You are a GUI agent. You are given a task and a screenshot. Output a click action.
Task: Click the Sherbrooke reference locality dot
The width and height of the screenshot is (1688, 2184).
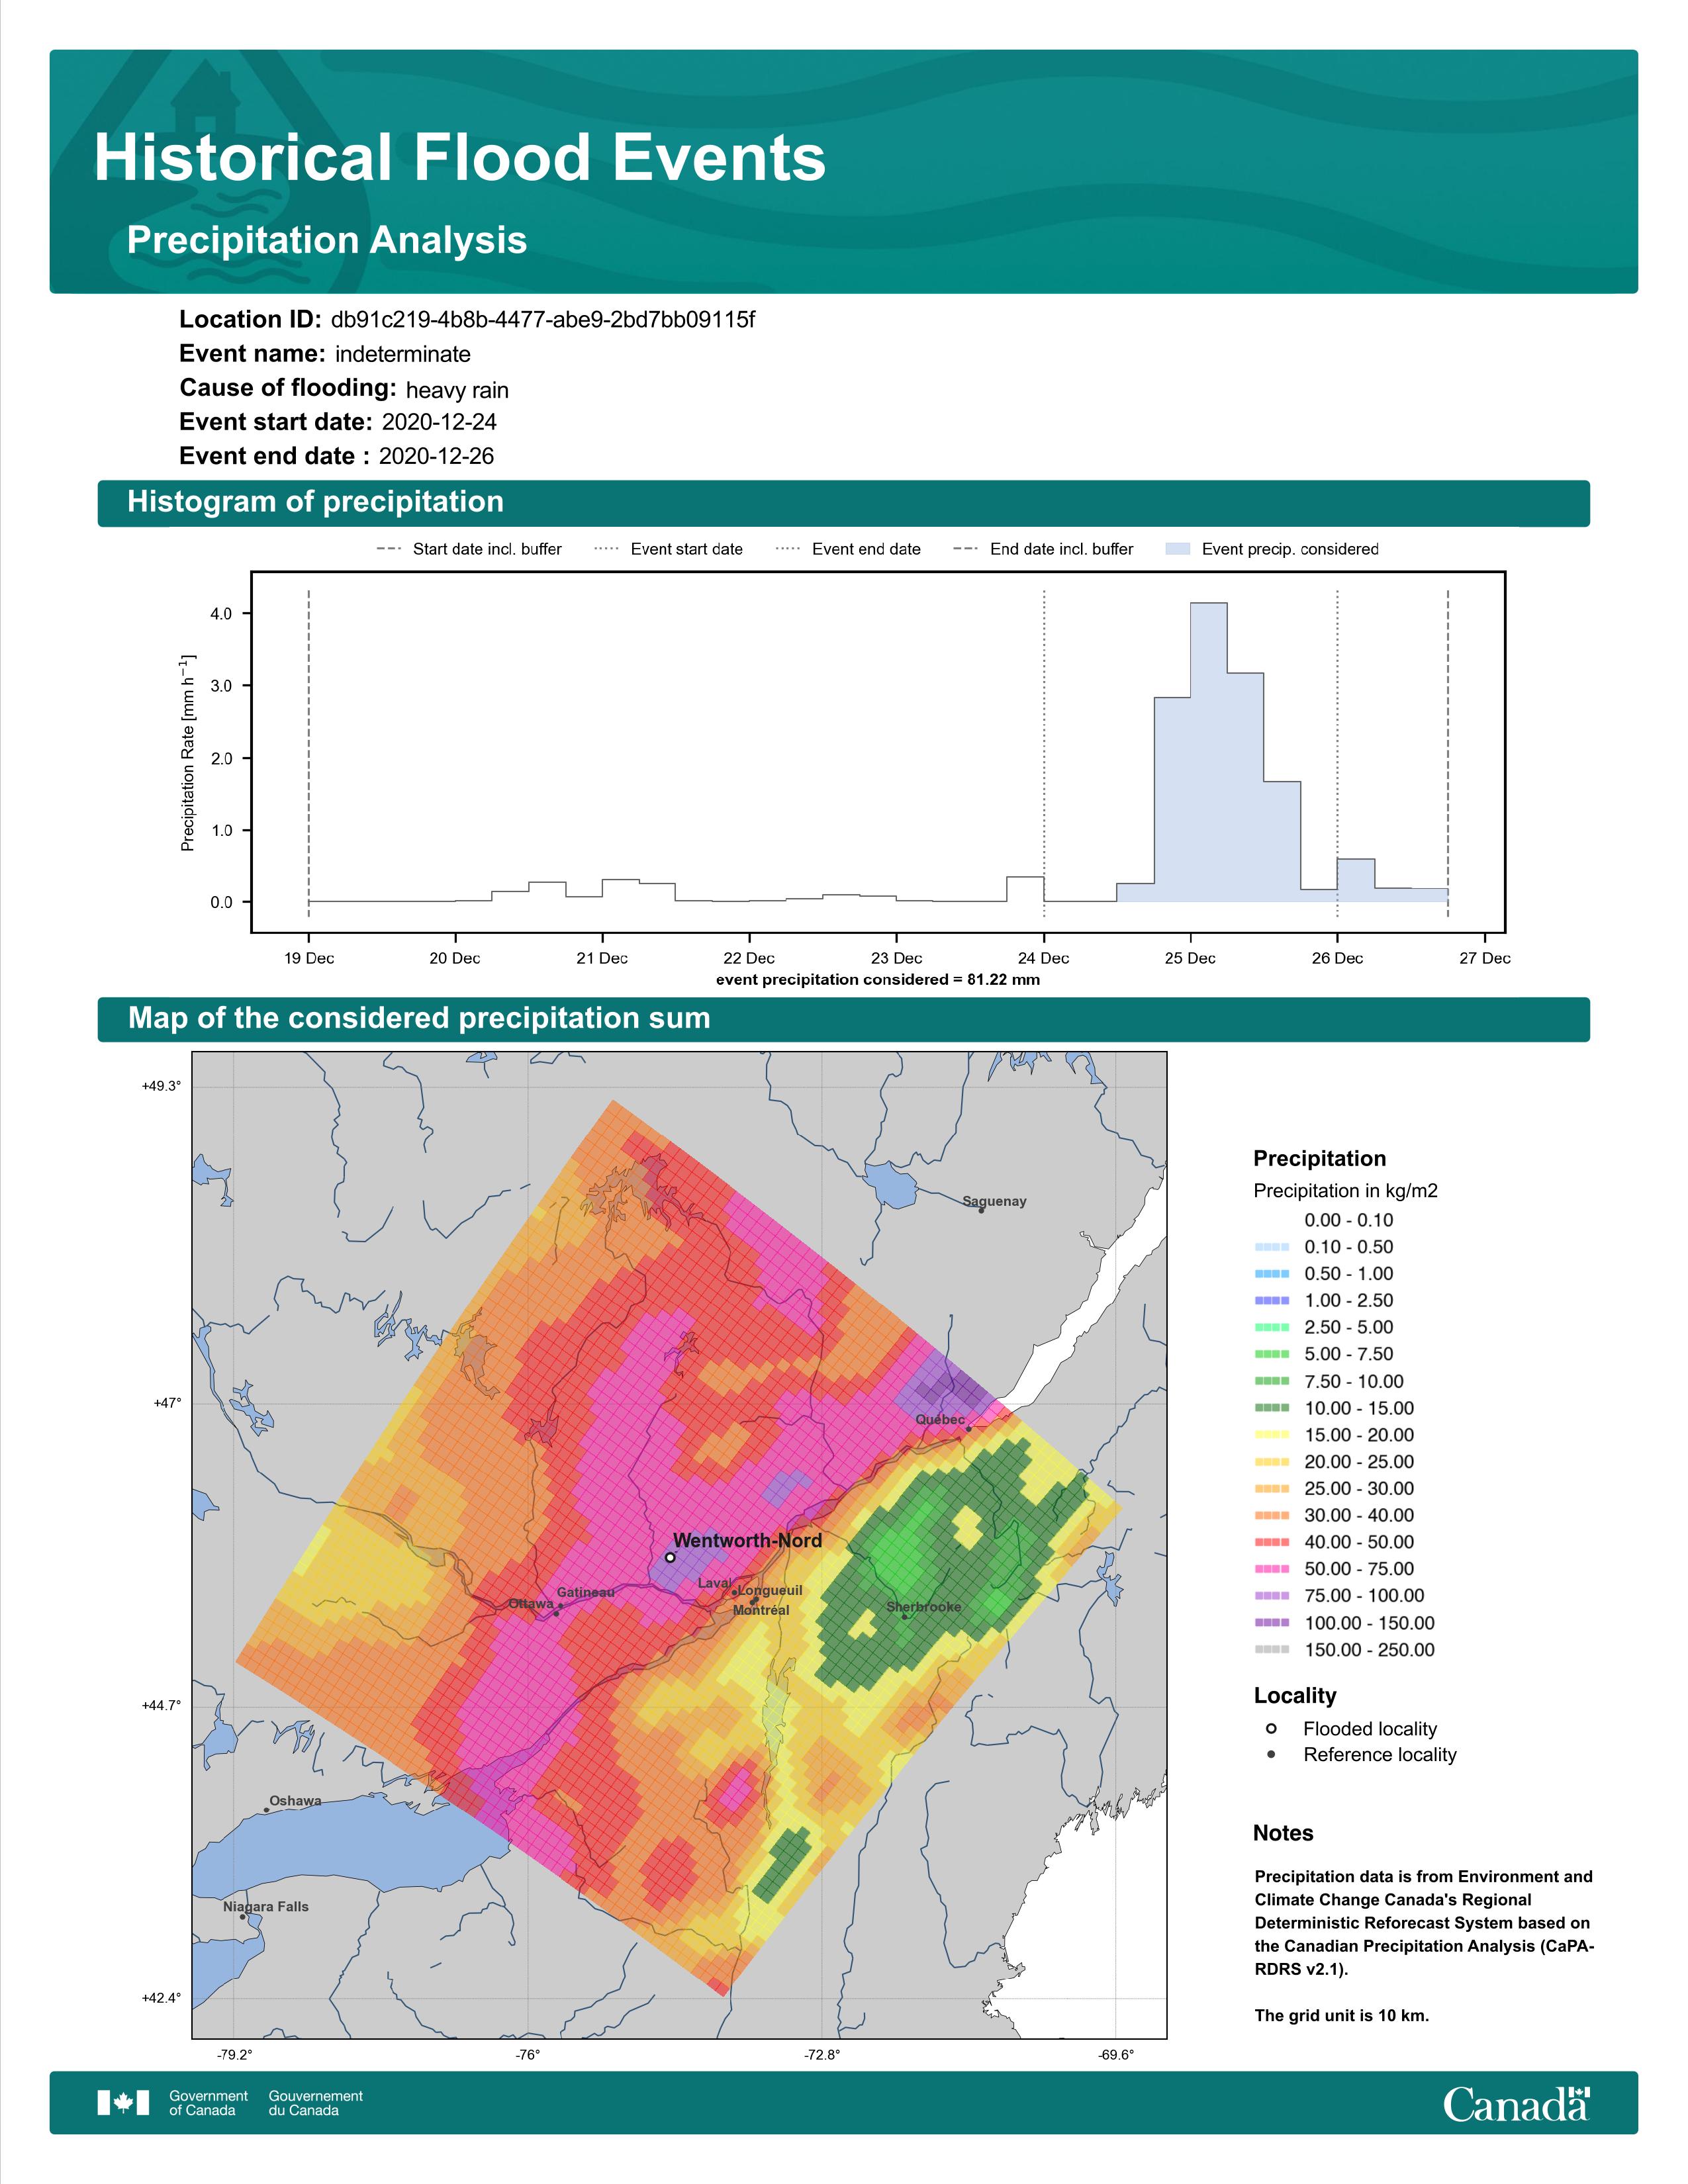click(x=904, y=1617)
